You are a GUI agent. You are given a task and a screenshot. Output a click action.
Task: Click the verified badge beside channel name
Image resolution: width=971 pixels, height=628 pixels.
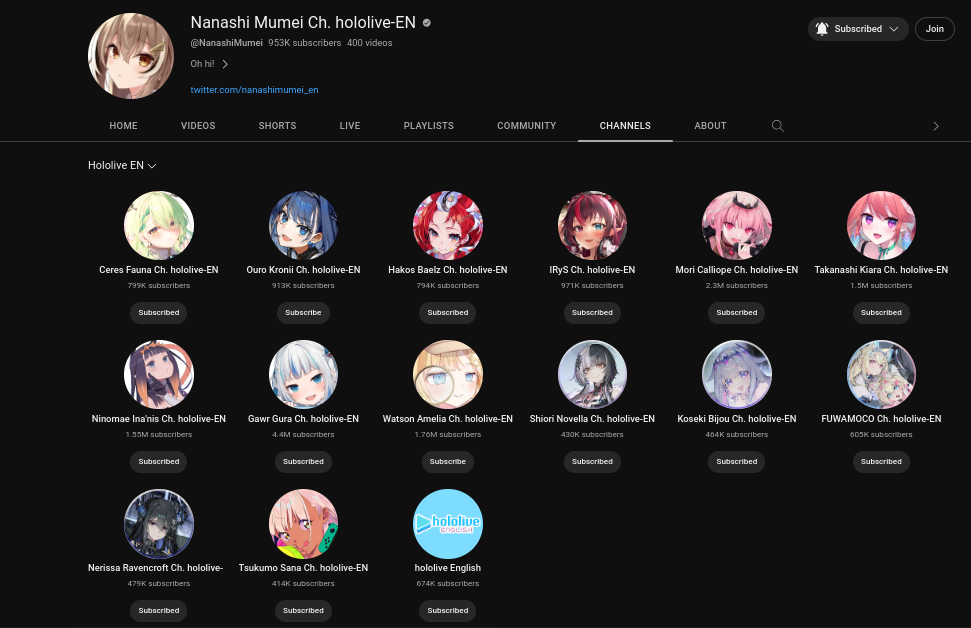pos(427,23)
